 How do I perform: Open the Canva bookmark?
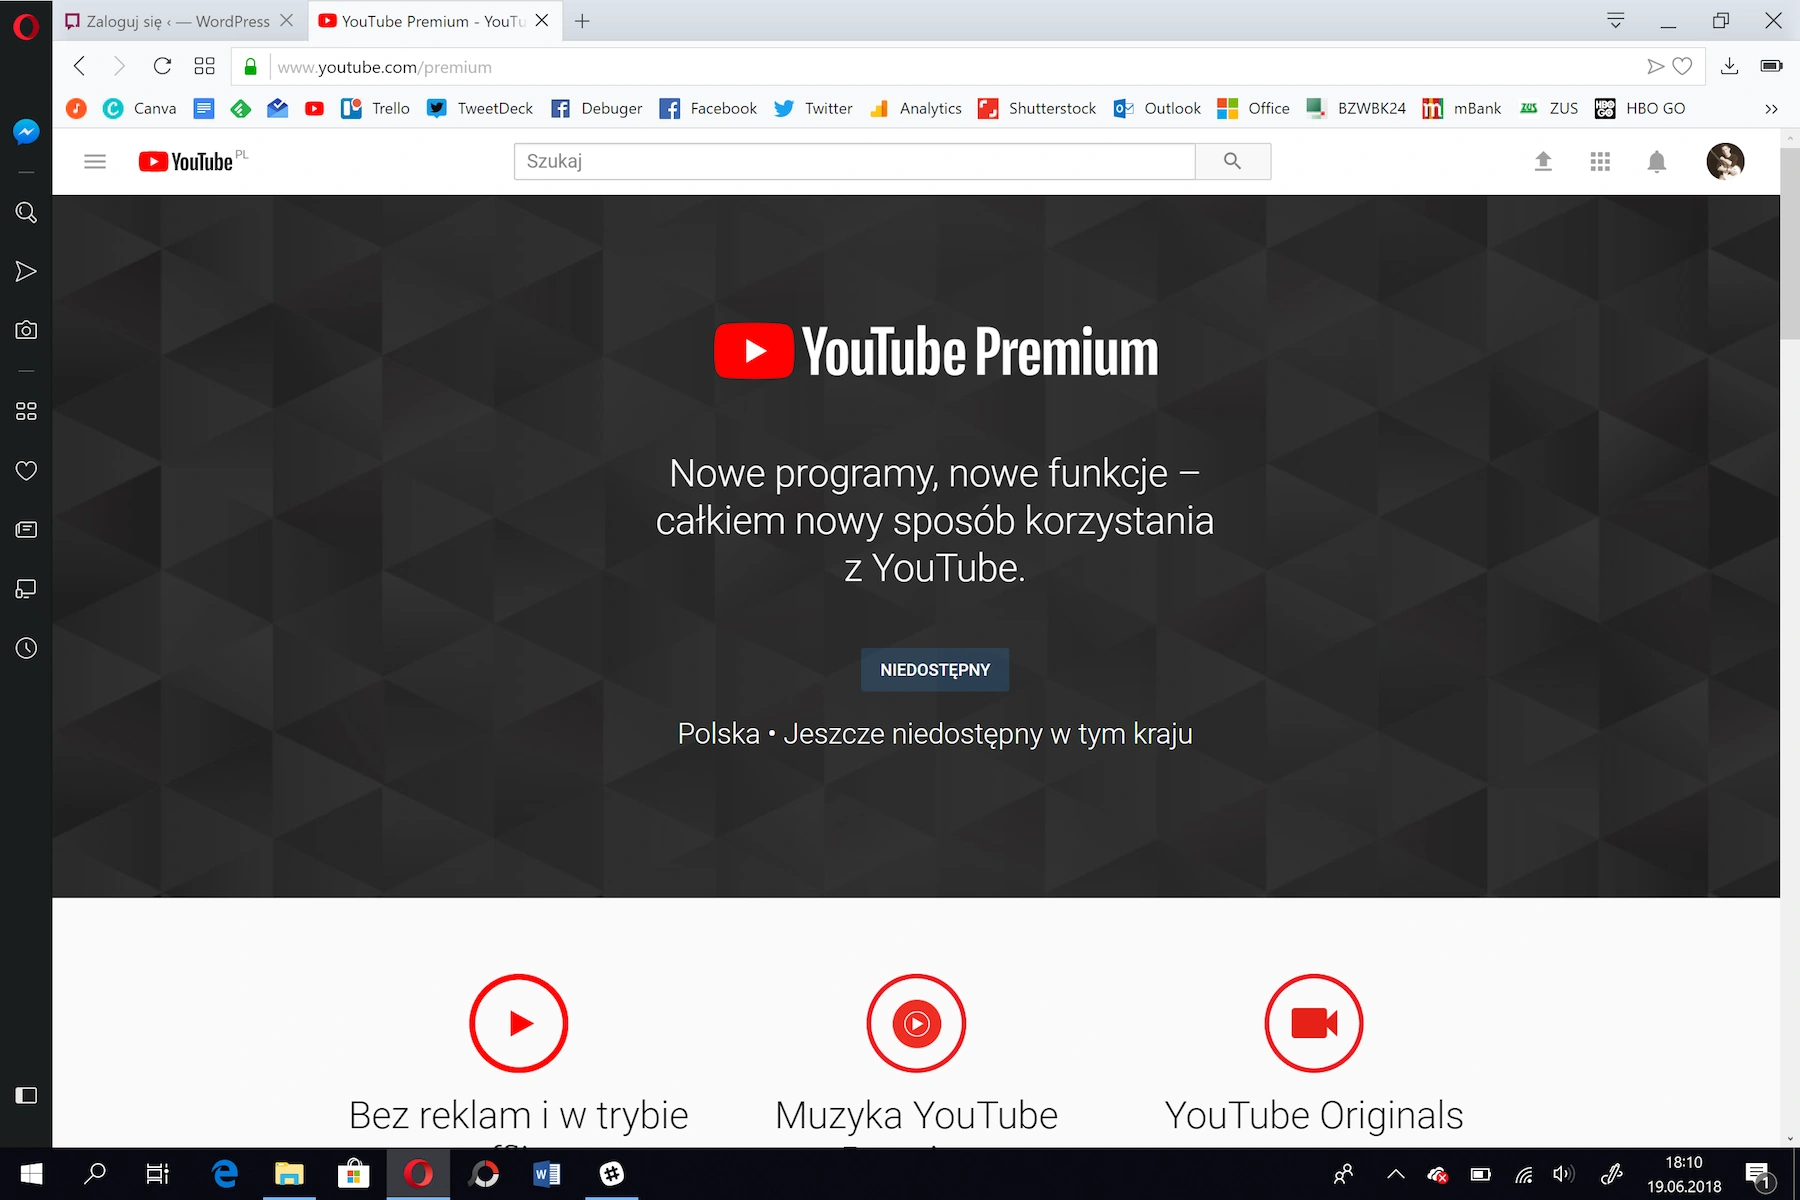point(140,108)
